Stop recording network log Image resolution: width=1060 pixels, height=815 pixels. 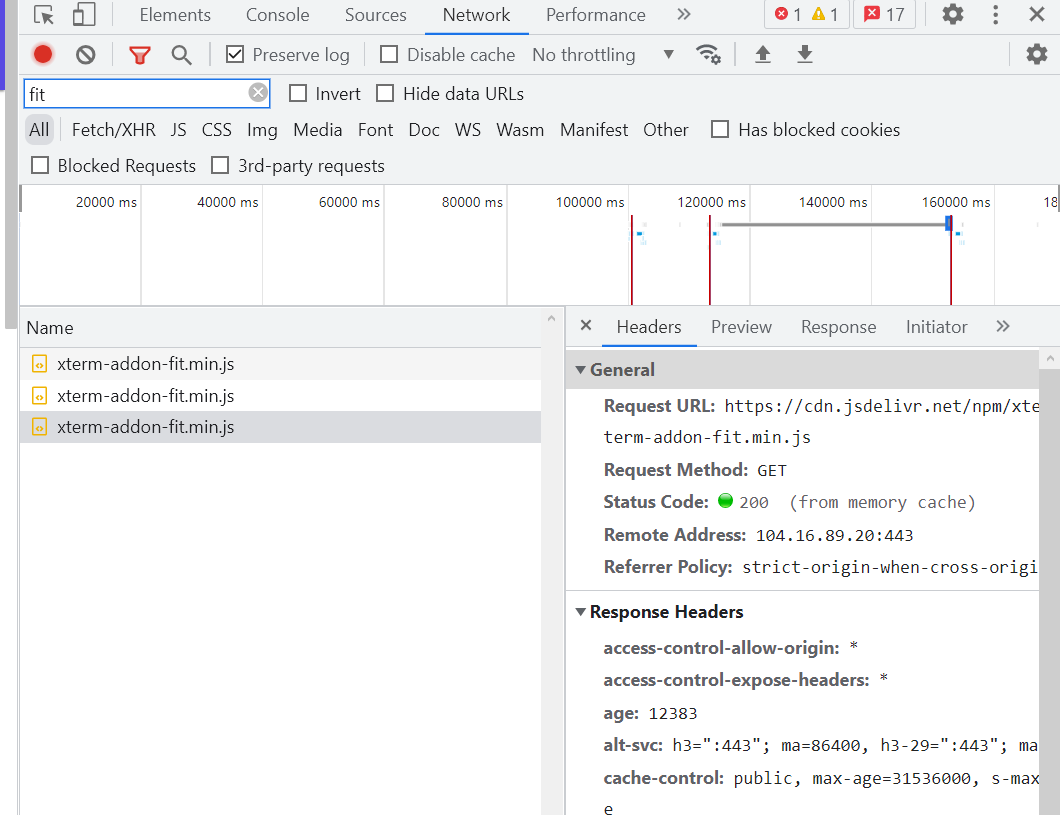pyautogui.click(x=42, y=54)
